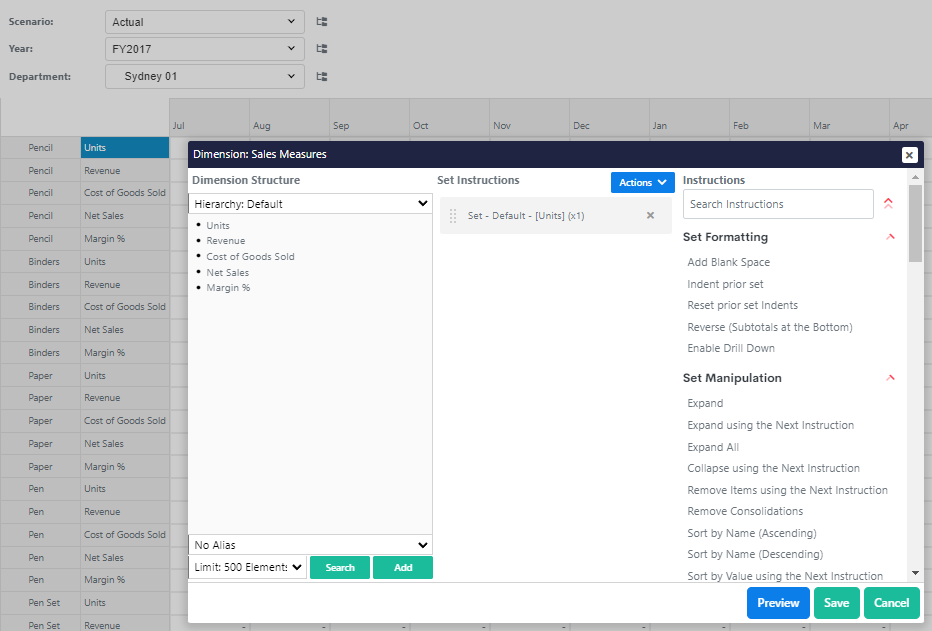Click the drag handle of the set instruction
This screenshot has width=932, height=631.
(x=453, y=215)
